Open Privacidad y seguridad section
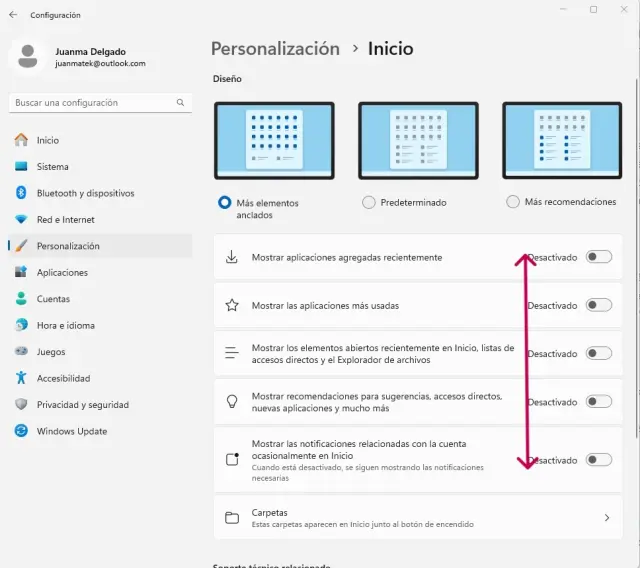This screenshot has width=640, height=568. tap(82, 405)
